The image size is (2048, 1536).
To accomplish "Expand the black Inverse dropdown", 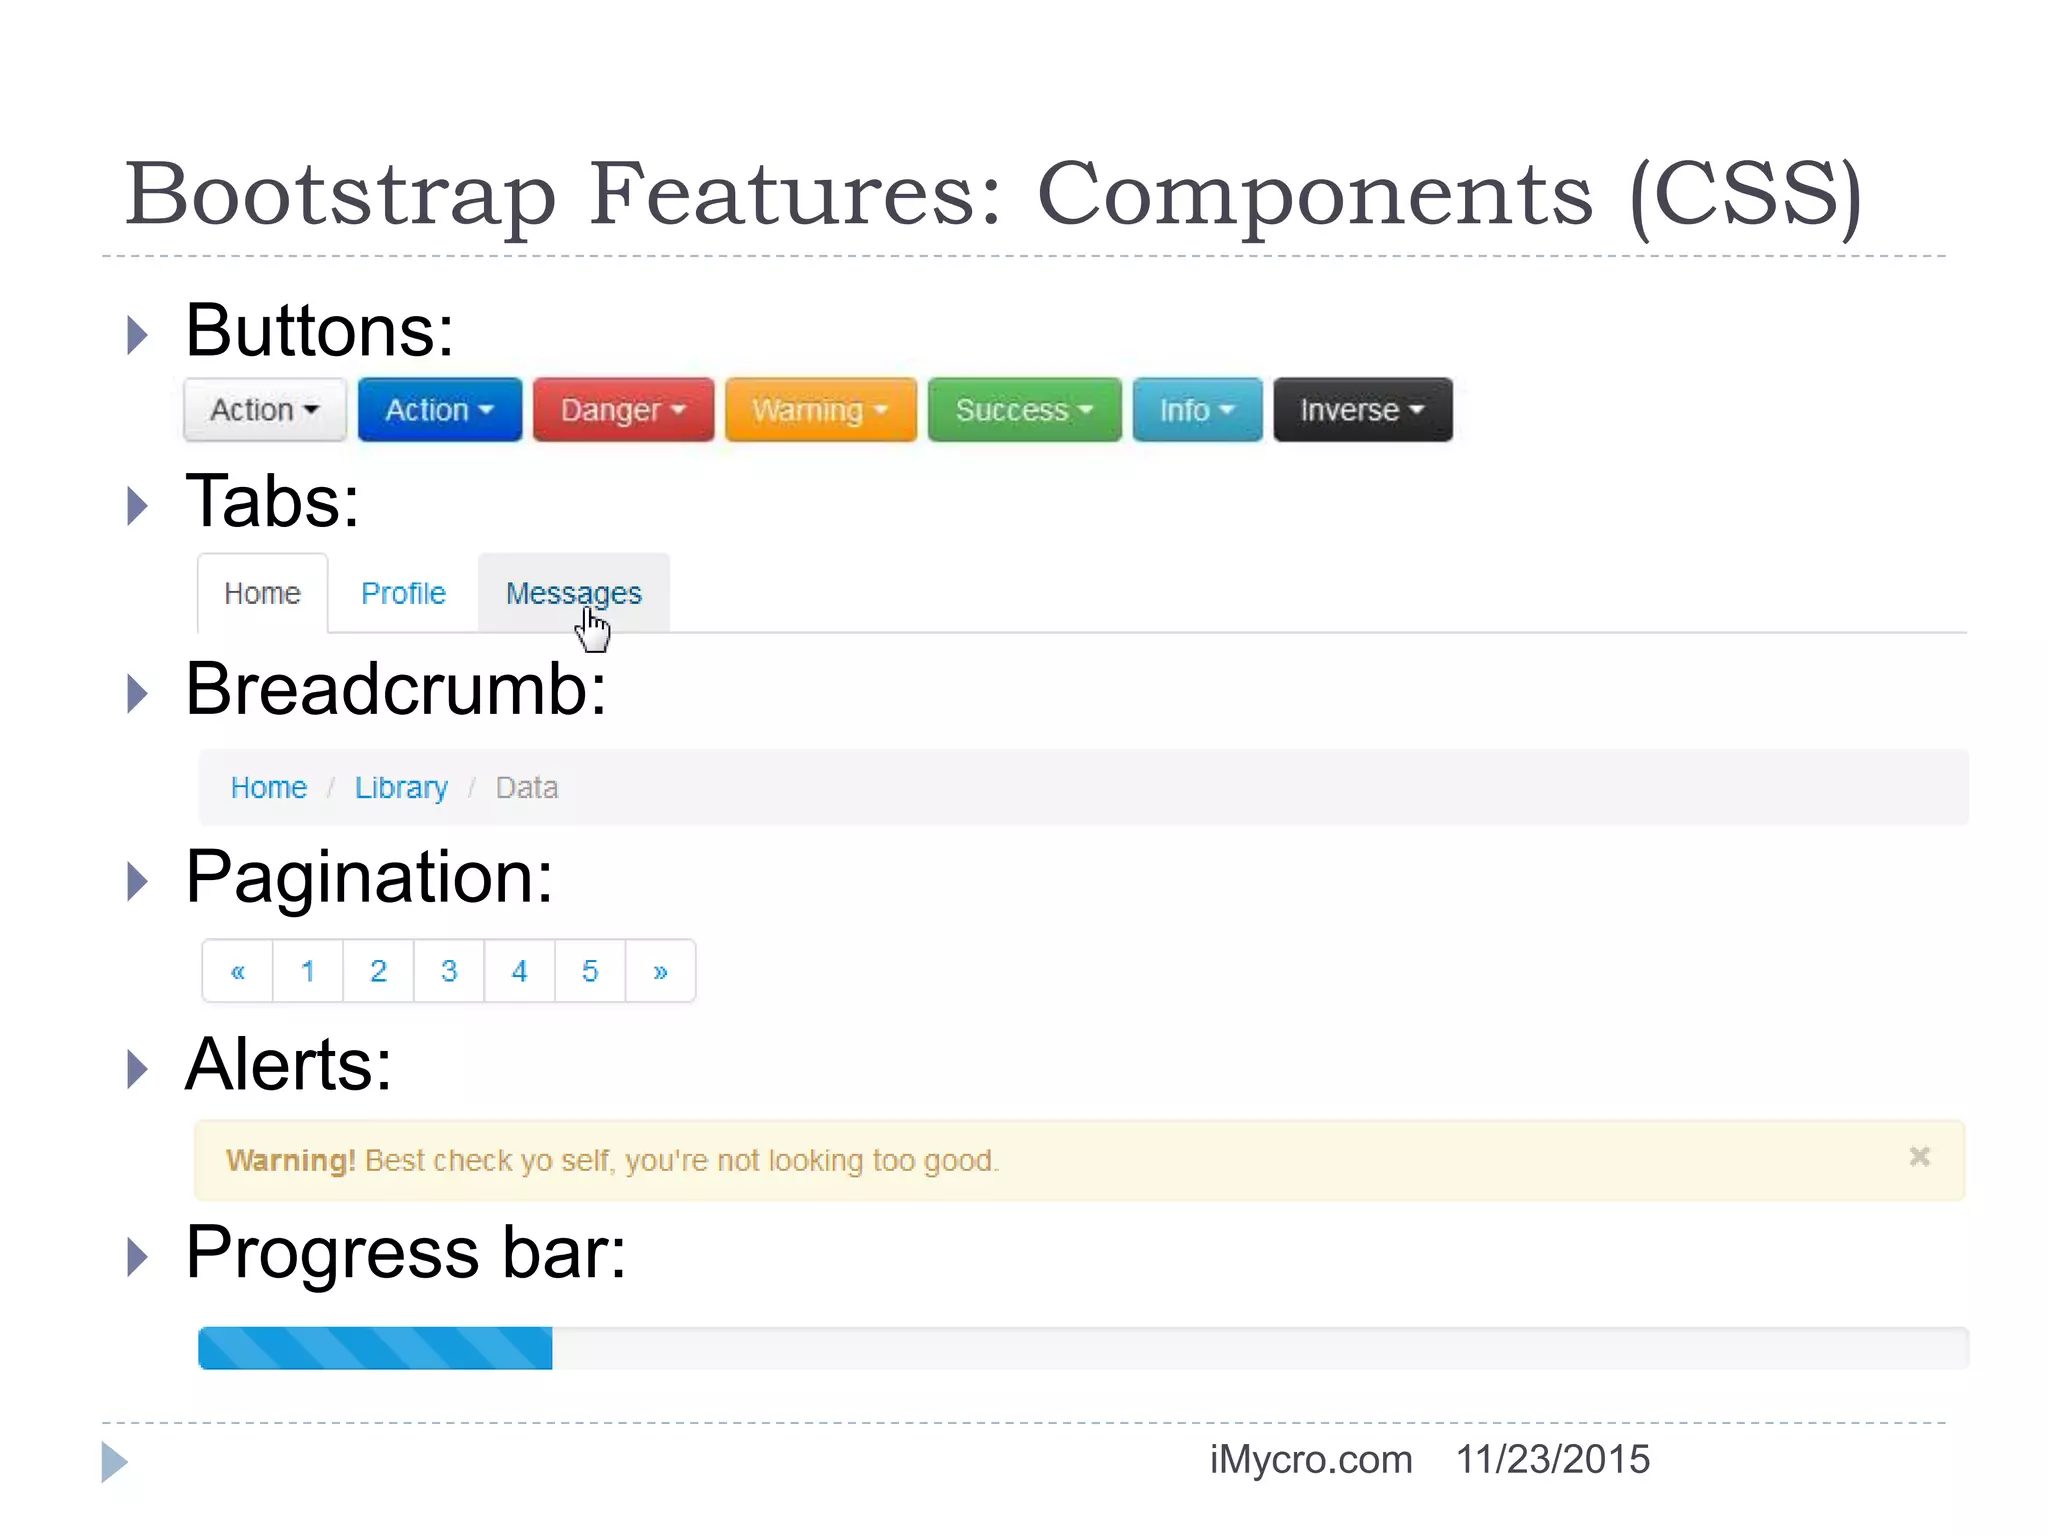I will coord(1363,410).
